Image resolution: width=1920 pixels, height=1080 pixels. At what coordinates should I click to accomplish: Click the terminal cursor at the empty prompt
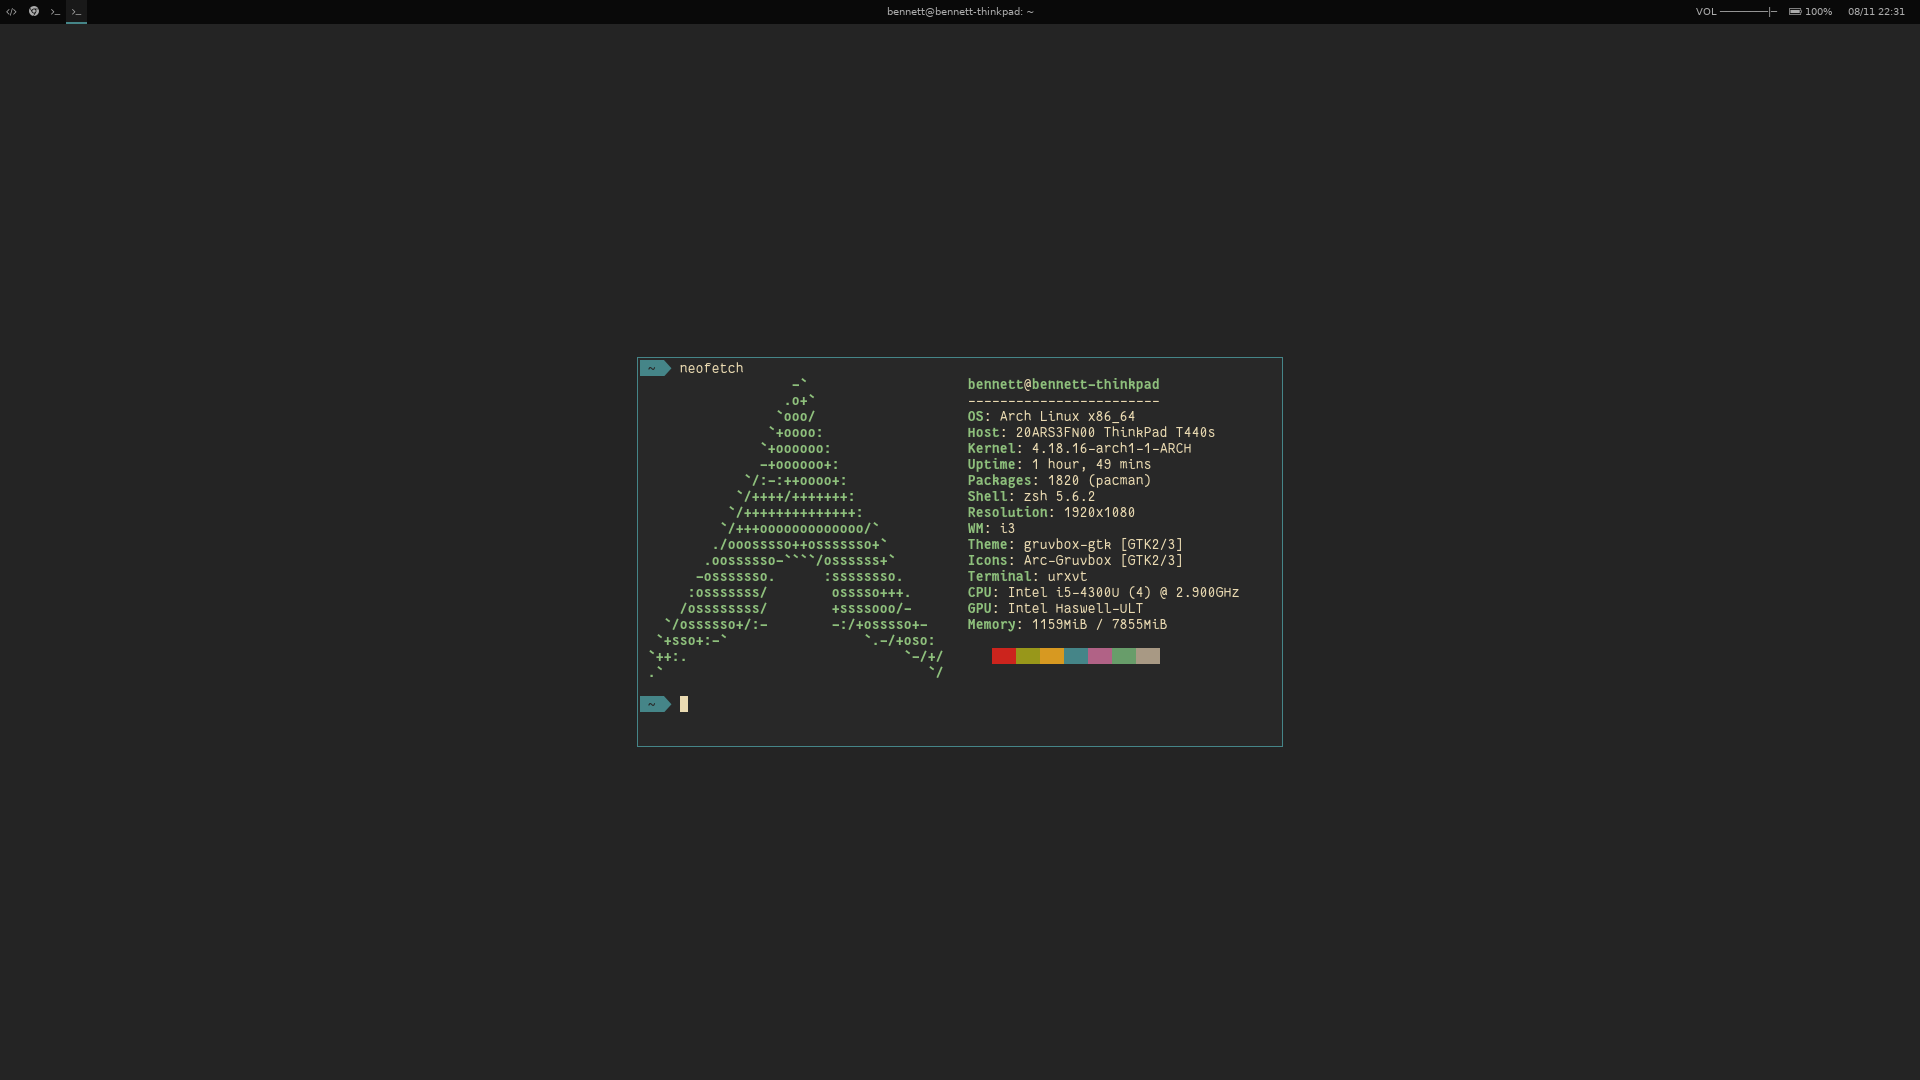[684, 704]
